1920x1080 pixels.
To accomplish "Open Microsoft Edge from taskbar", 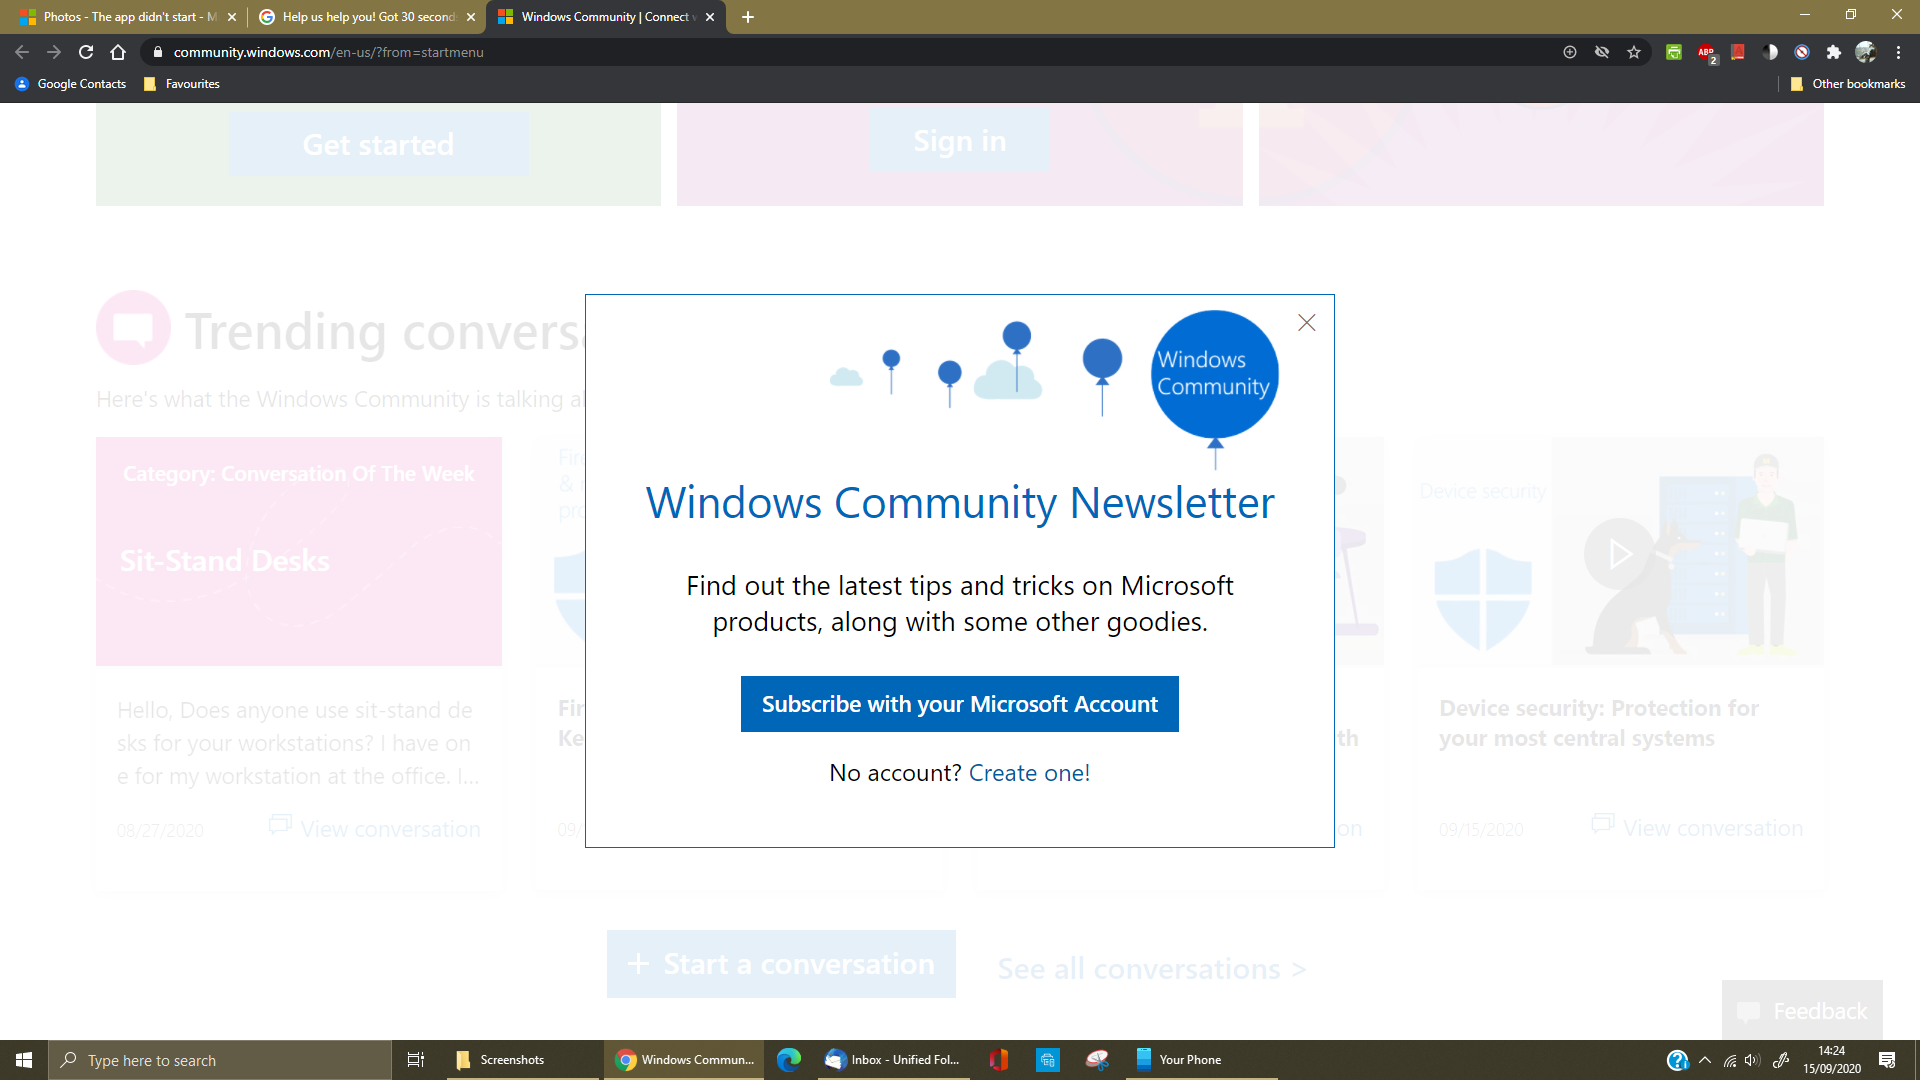I will pos(789,1060).
